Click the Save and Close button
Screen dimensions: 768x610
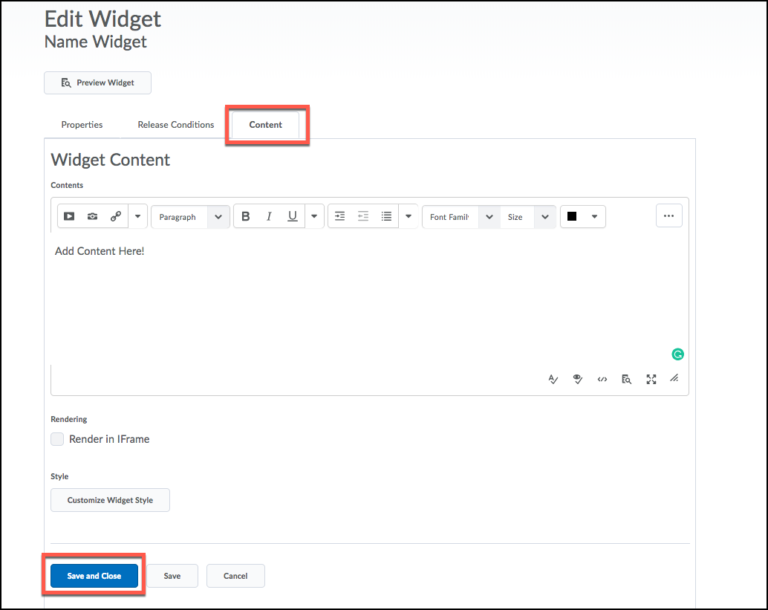(x=94, y=576)
